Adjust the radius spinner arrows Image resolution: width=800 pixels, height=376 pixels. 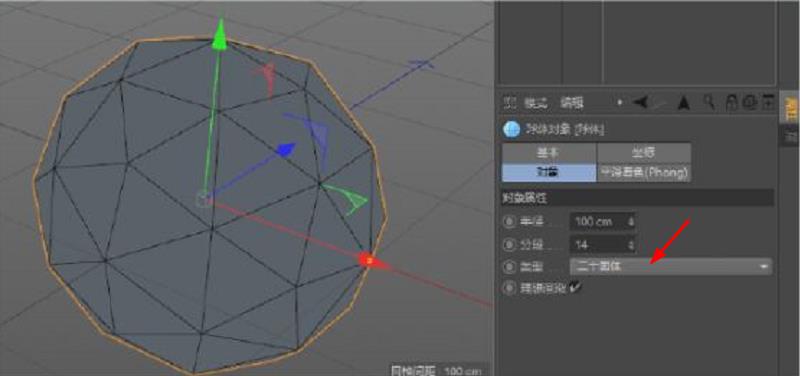point(632,222)
